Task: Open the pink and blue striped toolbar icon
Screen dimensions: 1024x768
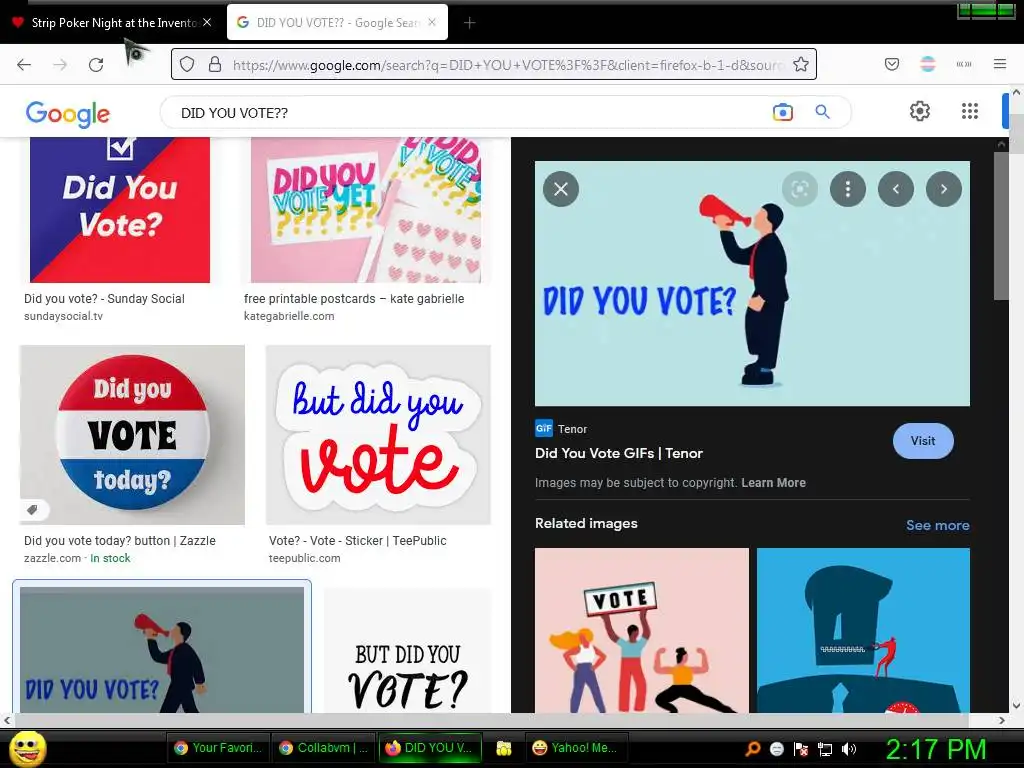Action: (927, 64)
